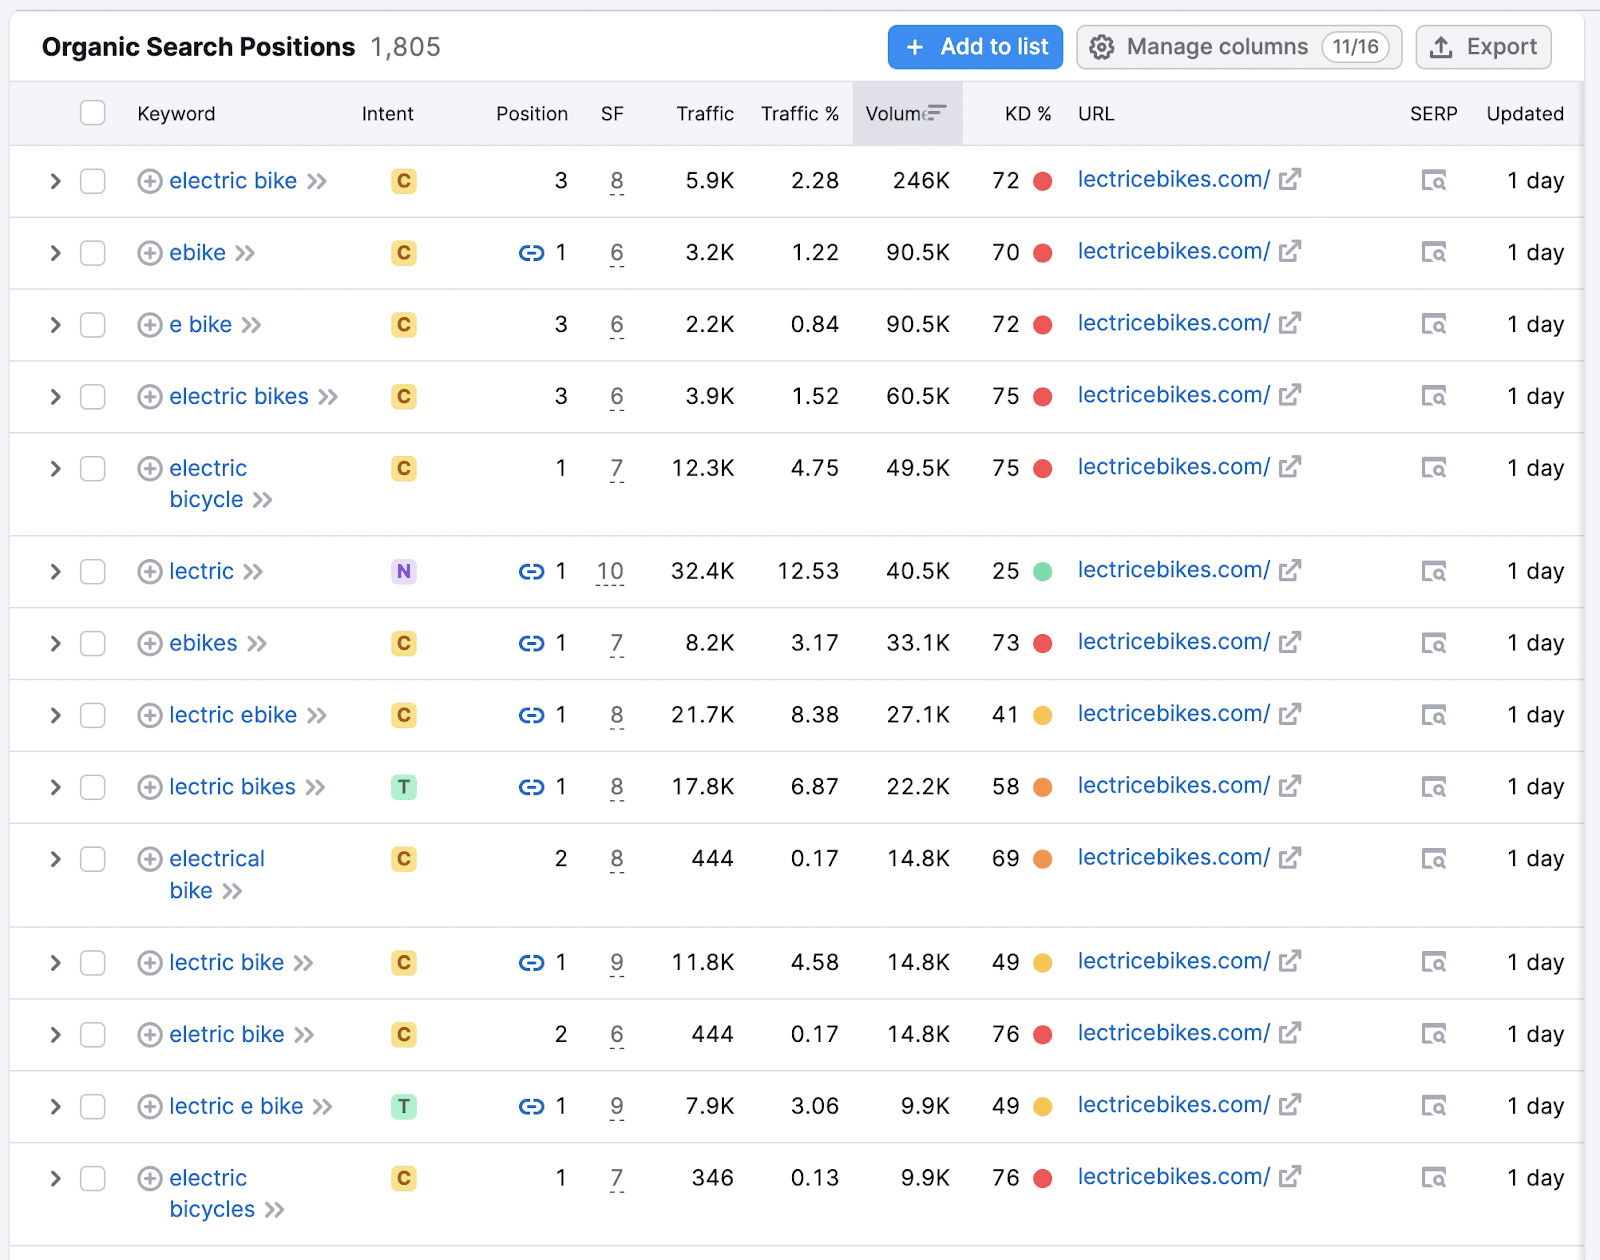View SERP snapshot for lectric row

(x=1434, y=572)
